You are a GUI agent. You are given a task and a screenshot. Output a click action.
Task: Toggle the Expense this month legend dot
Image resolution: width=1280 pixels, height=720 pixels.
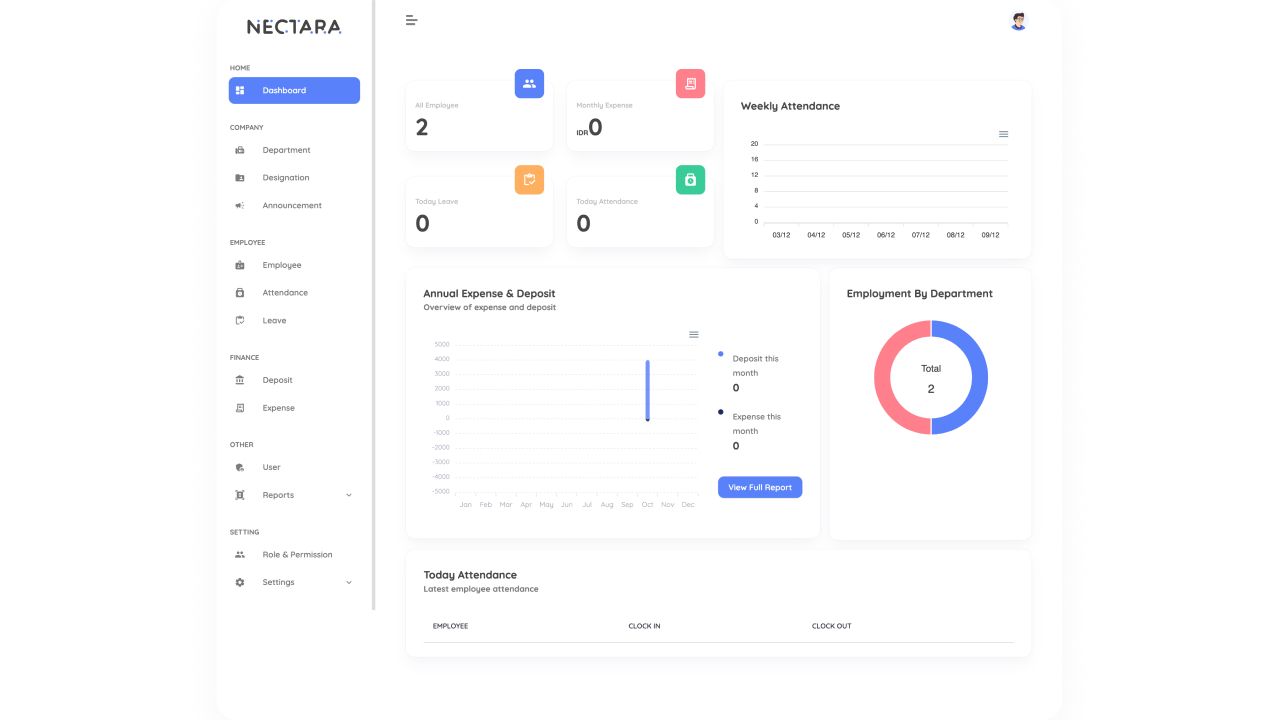pyautogui.click(x=721, y=412)
